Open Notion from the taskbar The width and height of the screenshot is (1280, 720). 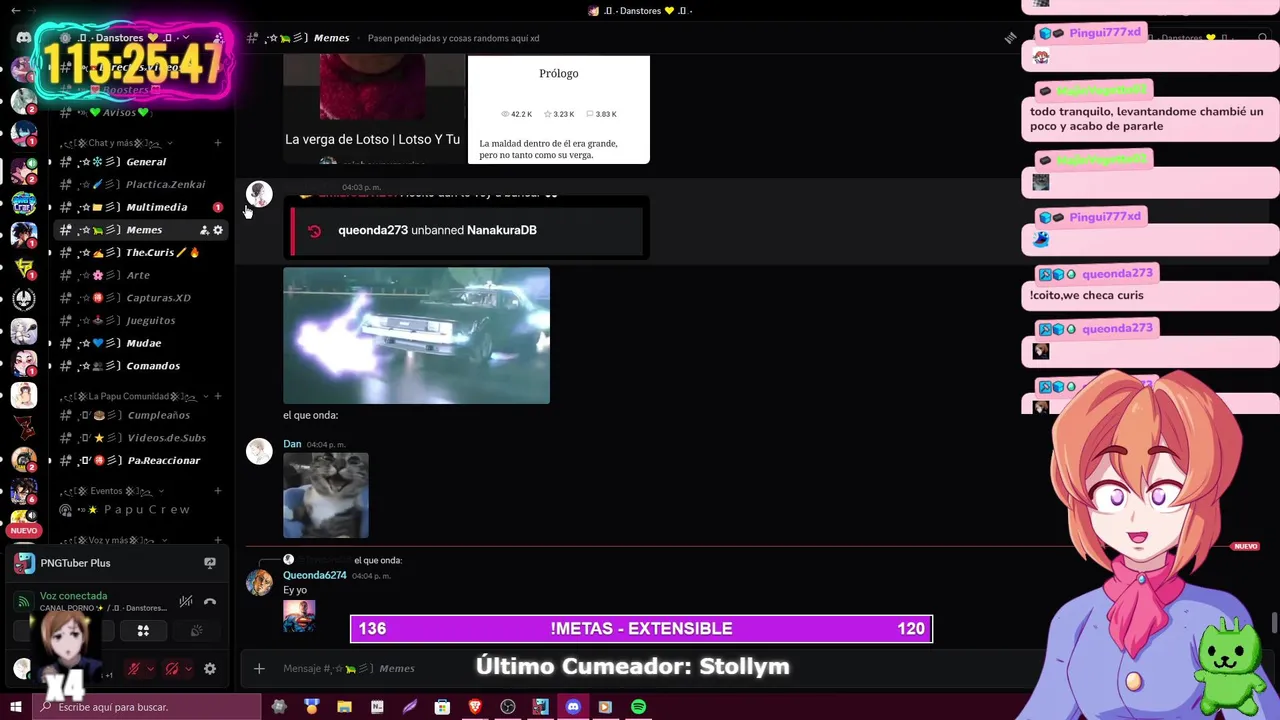pyautogui.click(x=377, y=707)
